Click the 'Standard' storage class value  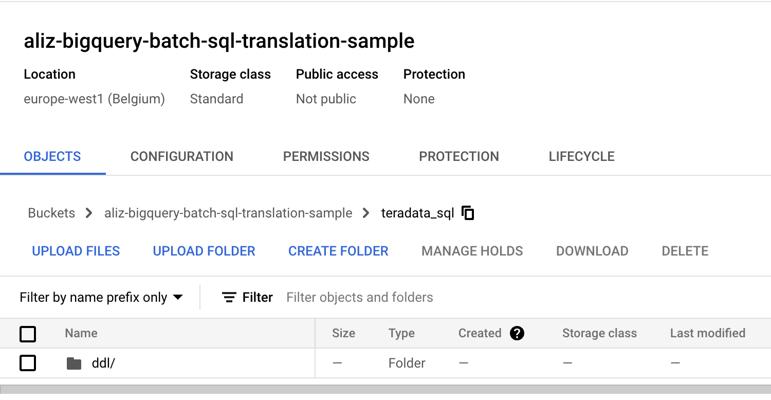click(216, 99)
